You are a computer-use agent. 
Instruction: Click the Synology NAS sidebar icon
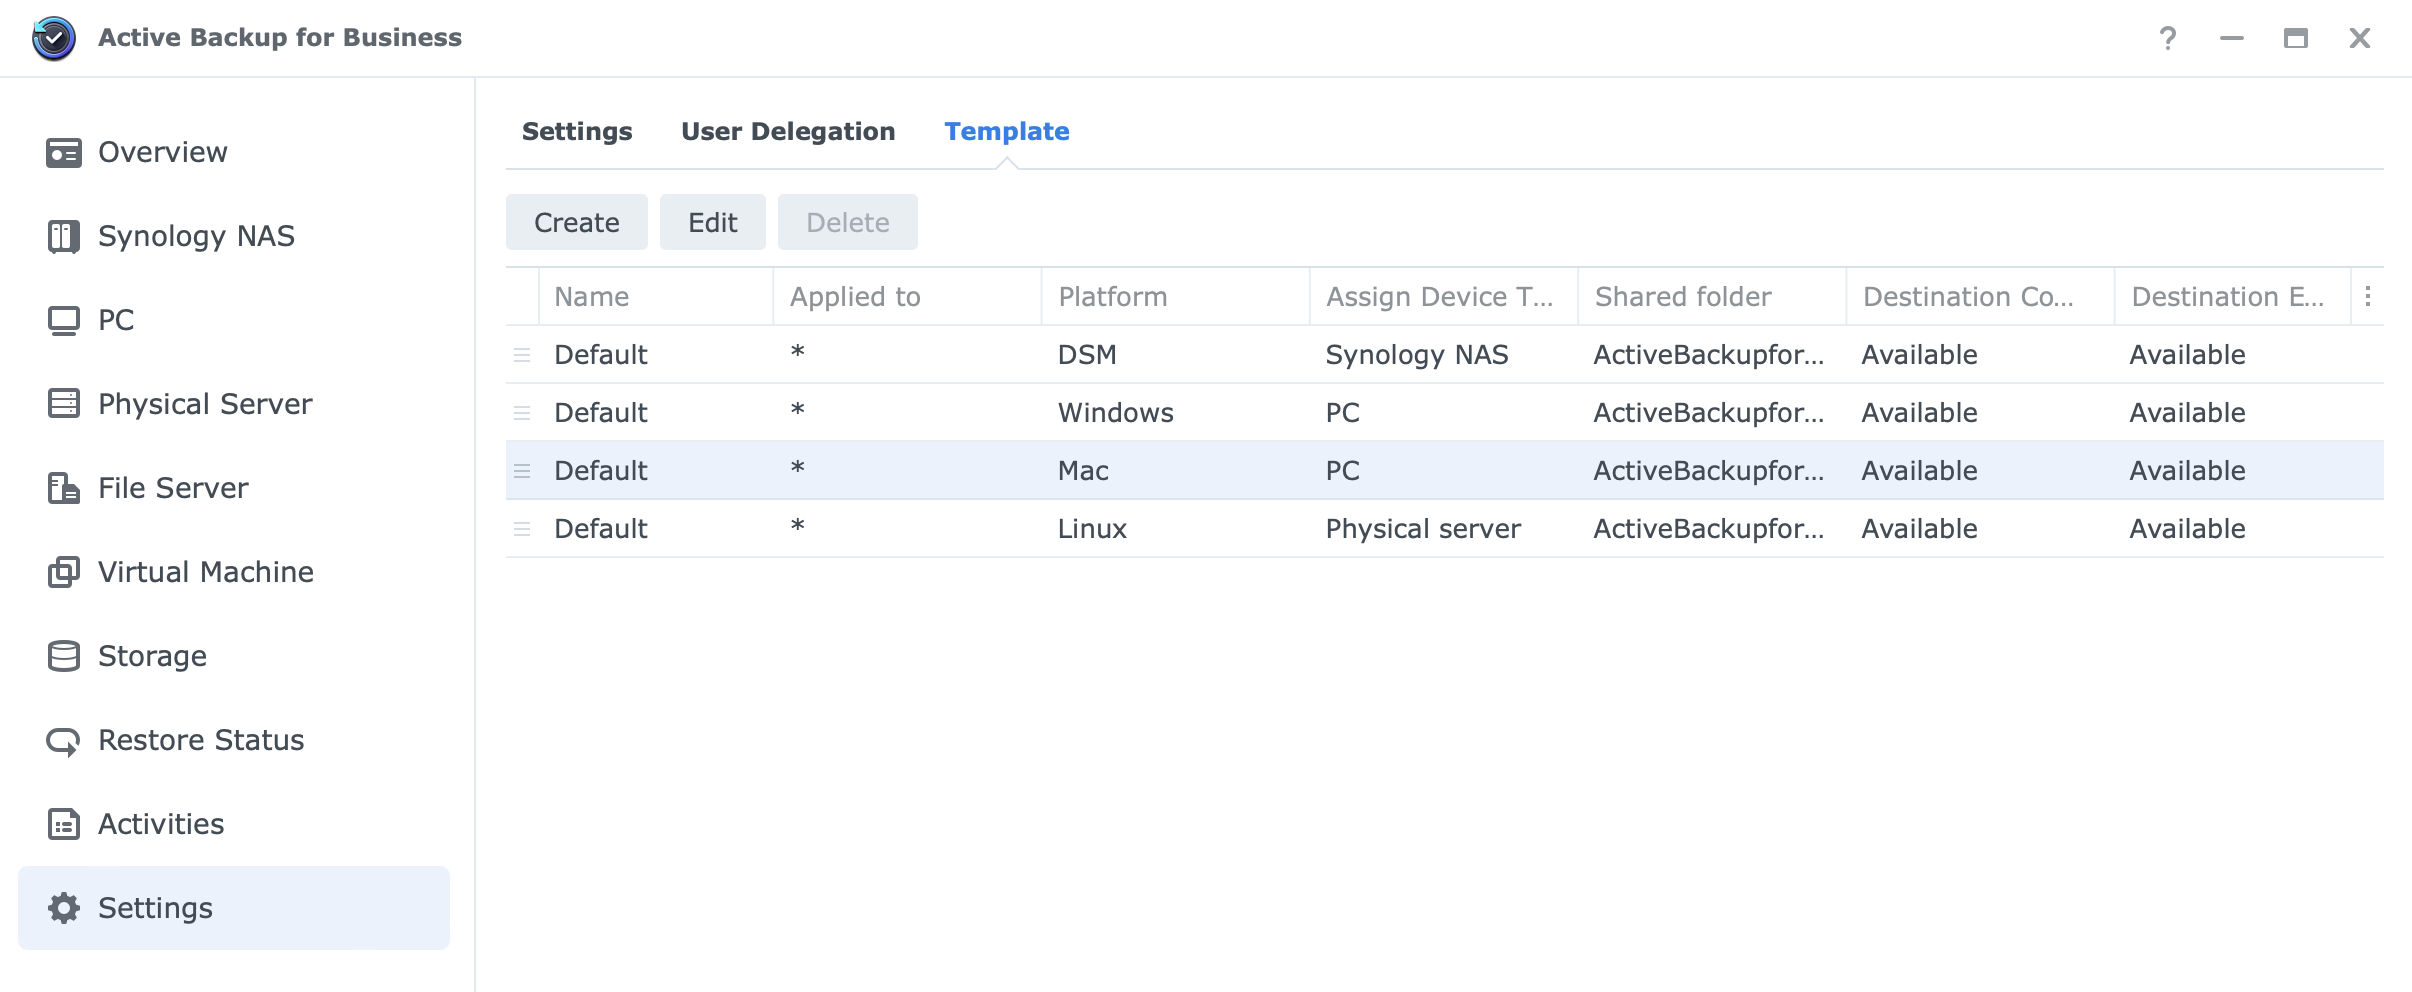(64, 237)
